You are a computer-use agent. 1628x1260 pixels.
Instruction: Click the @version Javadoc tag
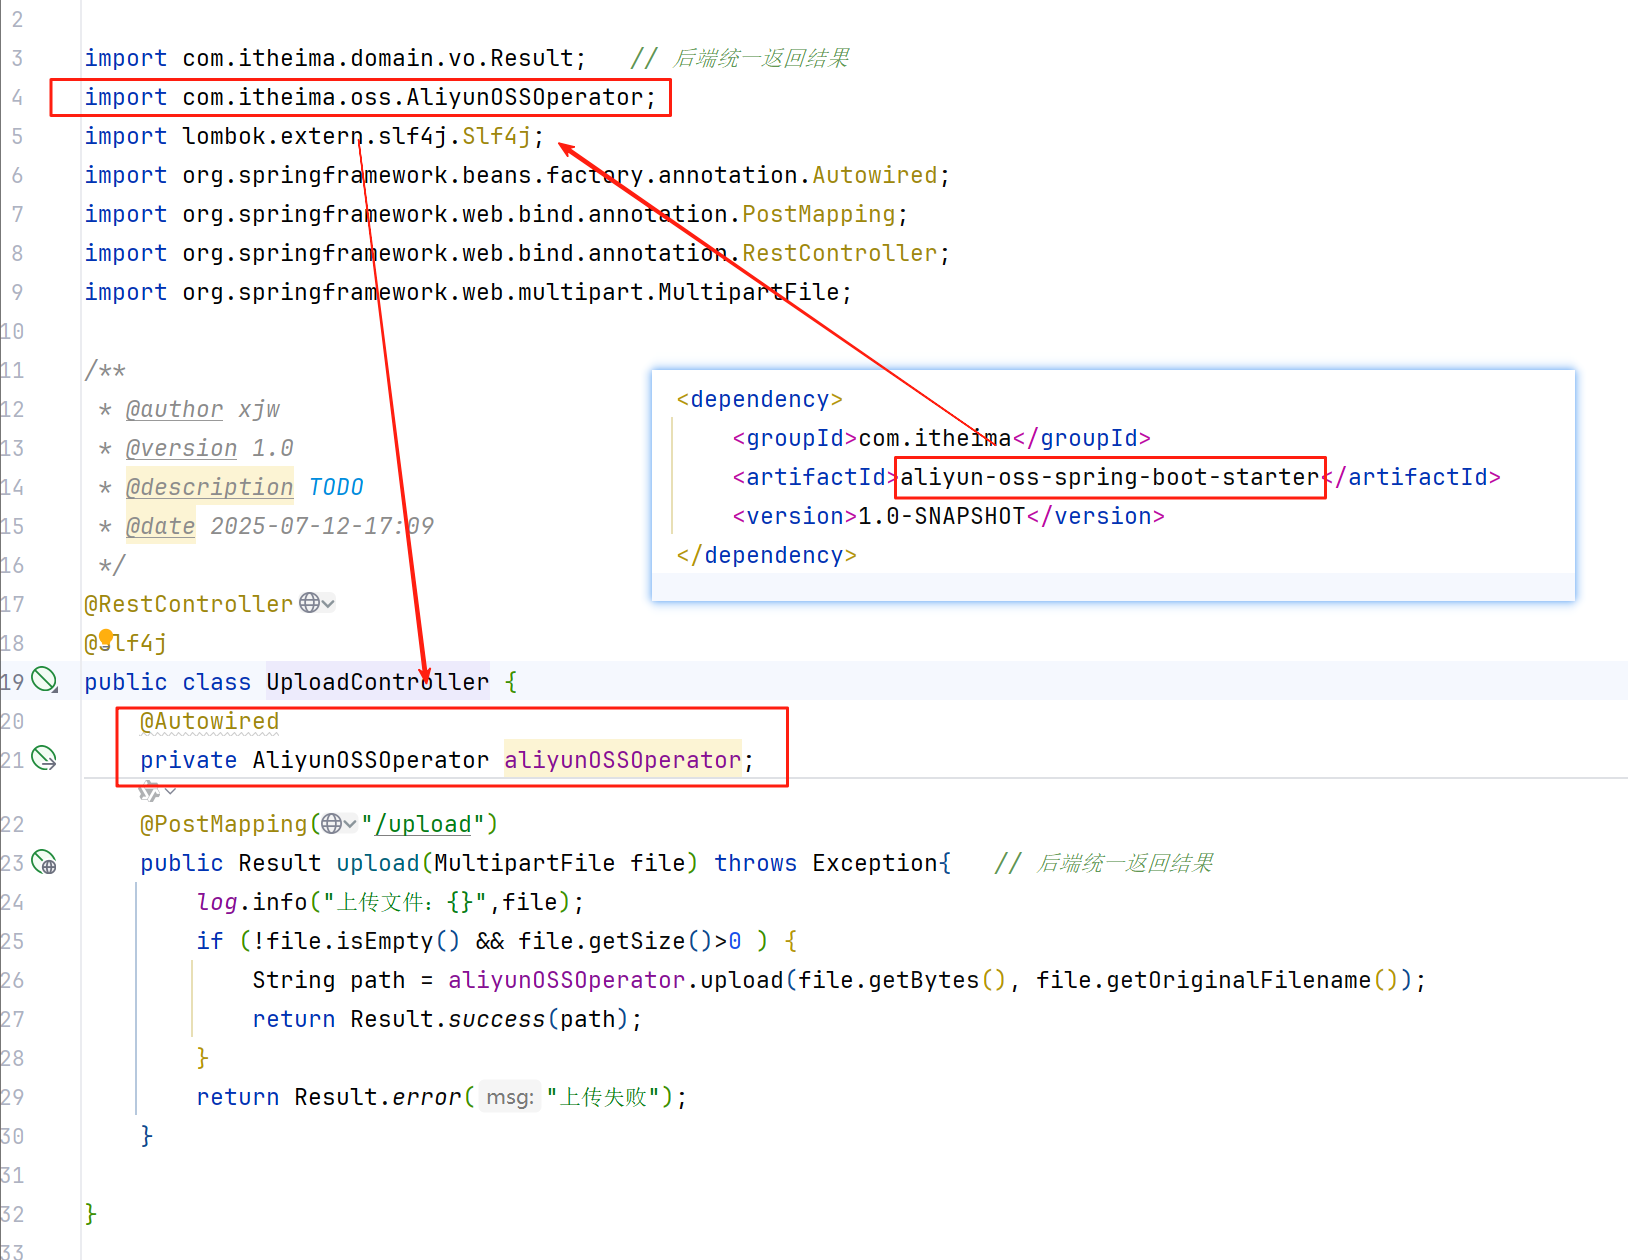[181, 448]
